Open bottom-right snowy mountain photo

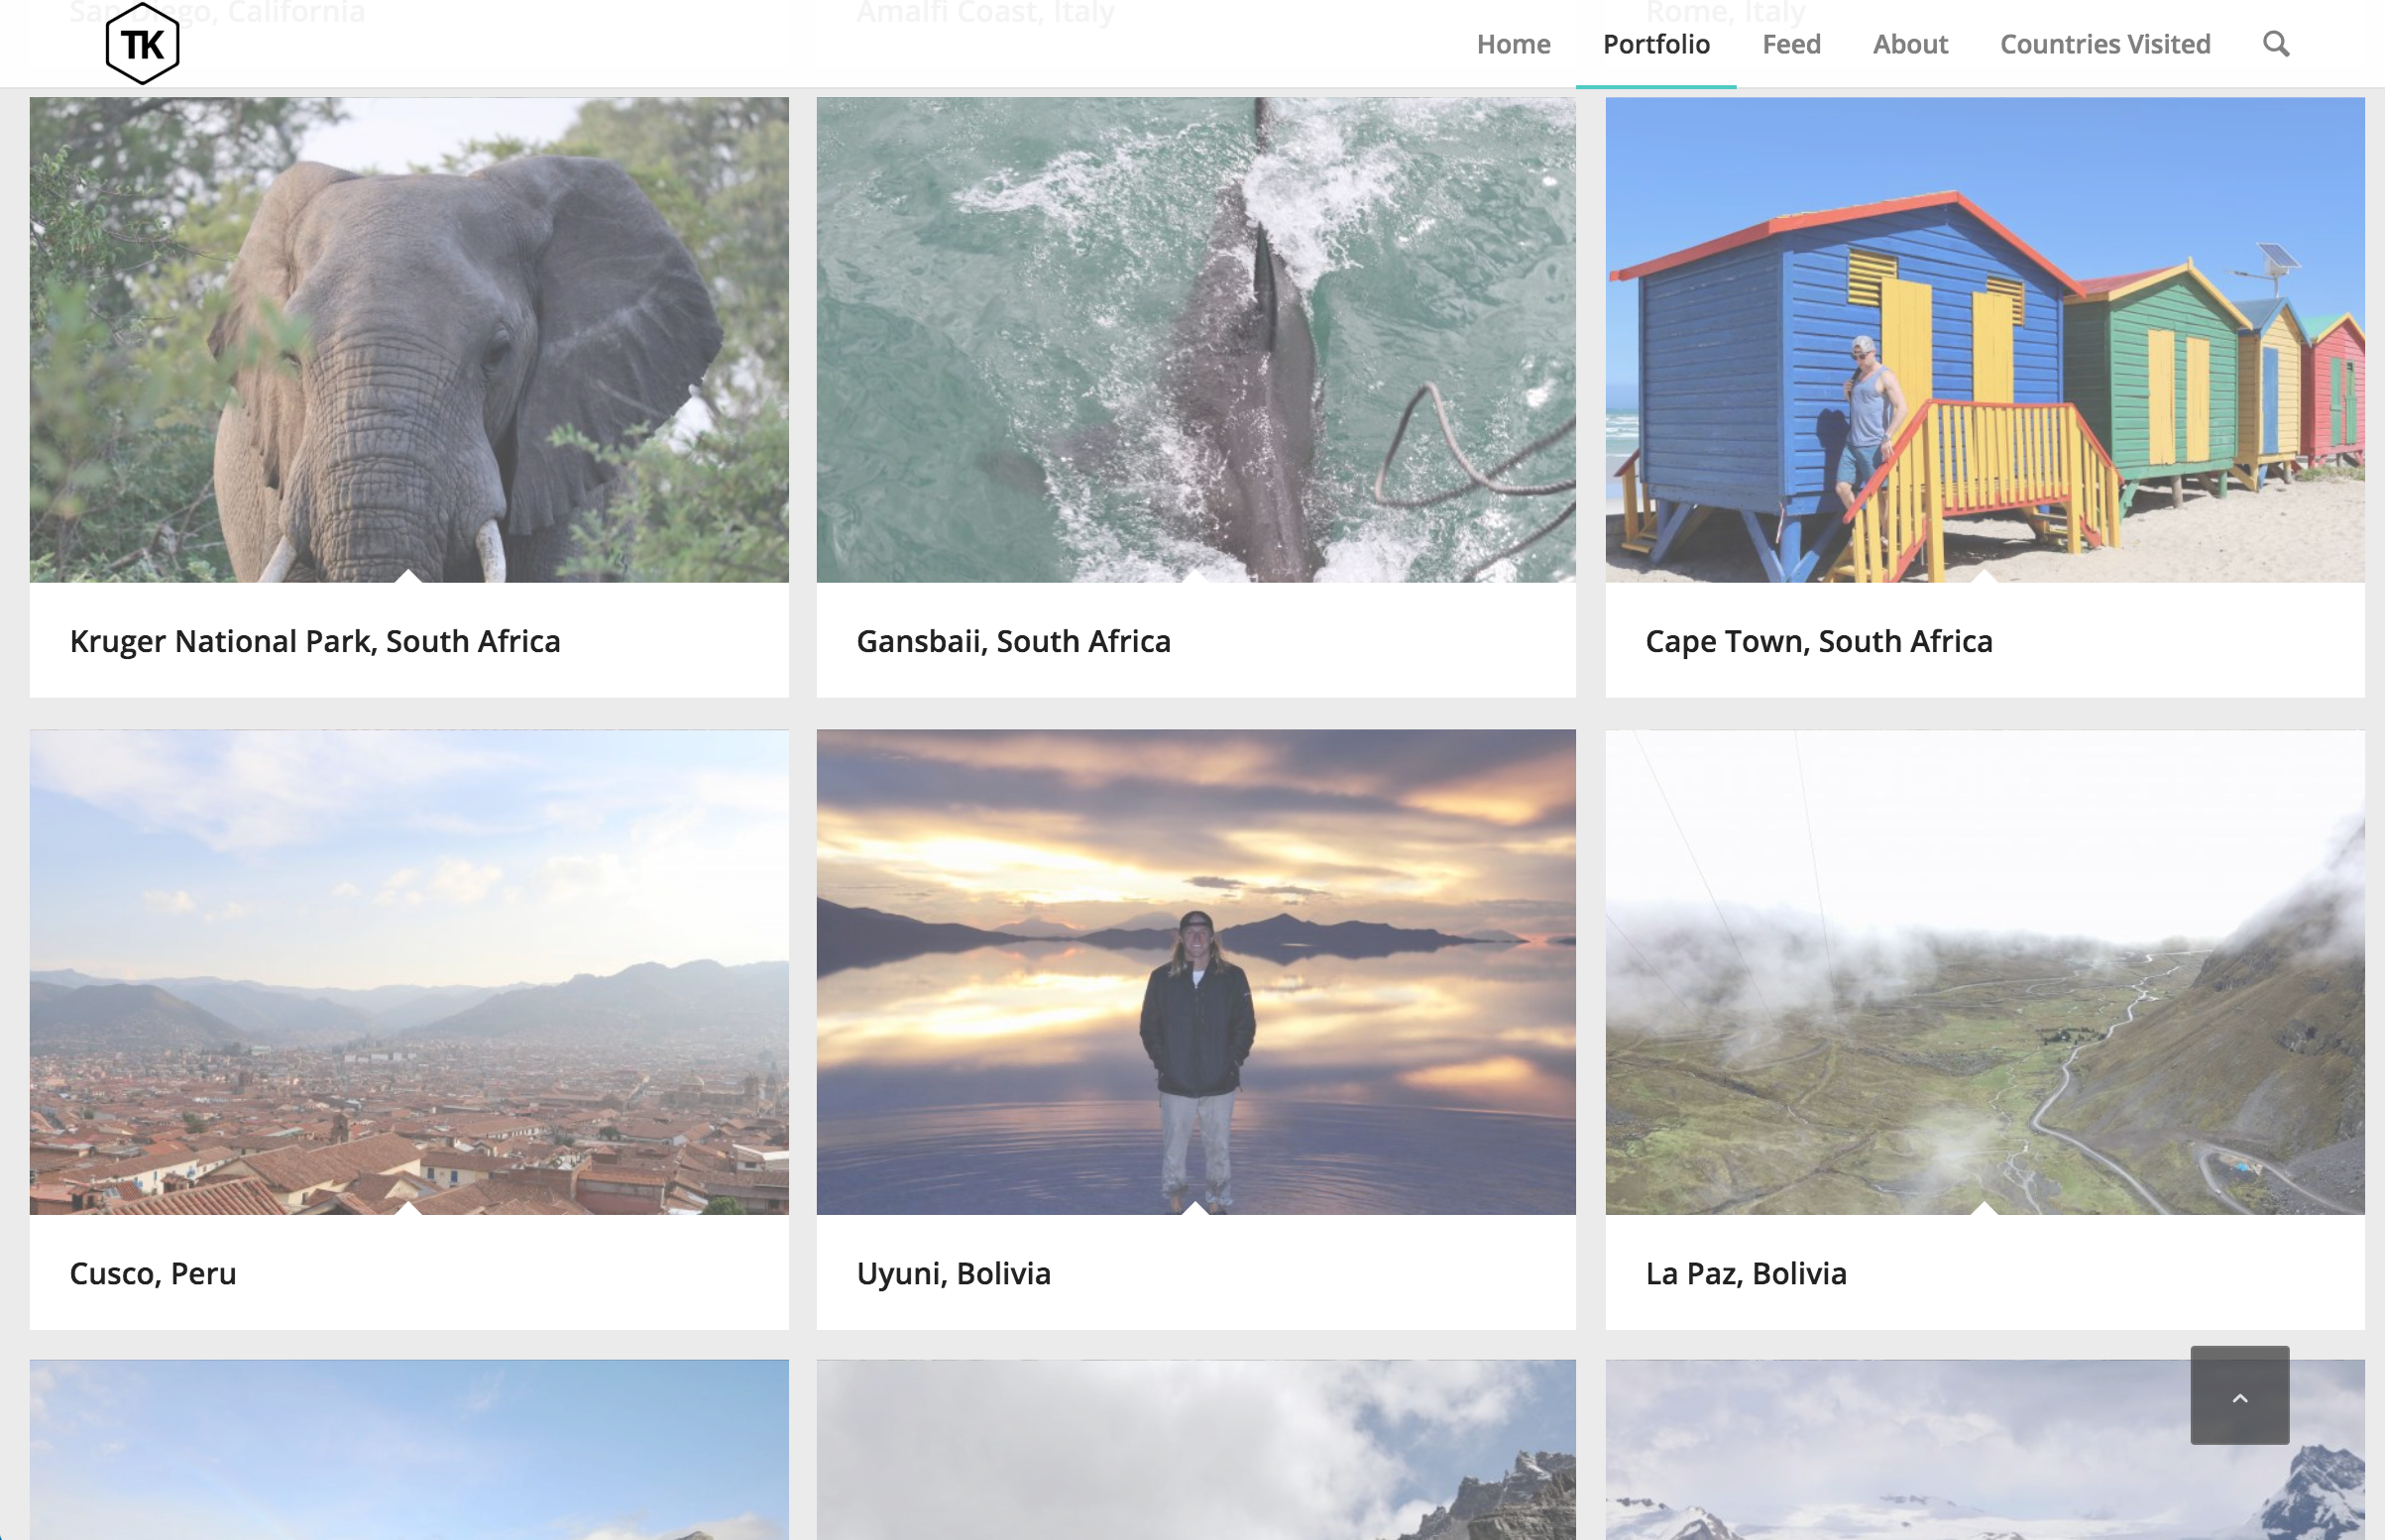(1984, 1450)
